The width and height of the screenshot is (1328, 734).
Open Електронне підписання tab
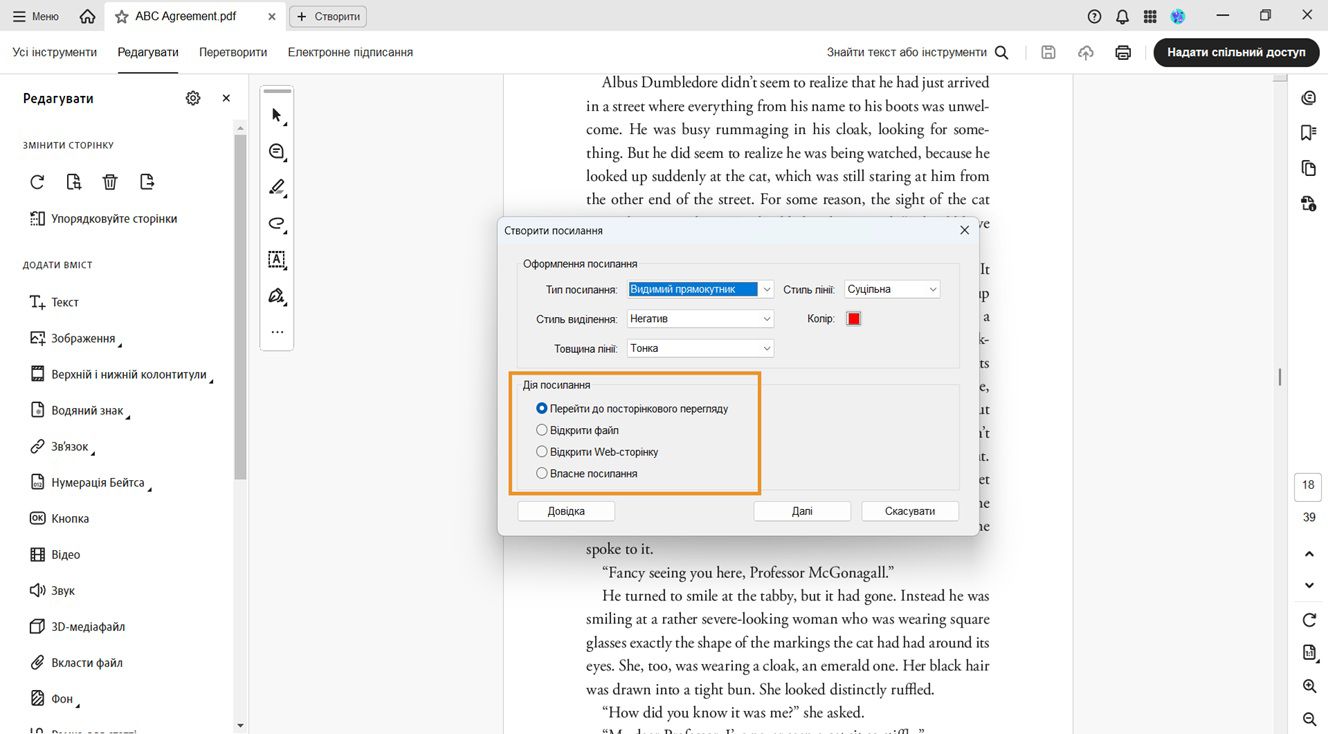click(x=350, y=52)
